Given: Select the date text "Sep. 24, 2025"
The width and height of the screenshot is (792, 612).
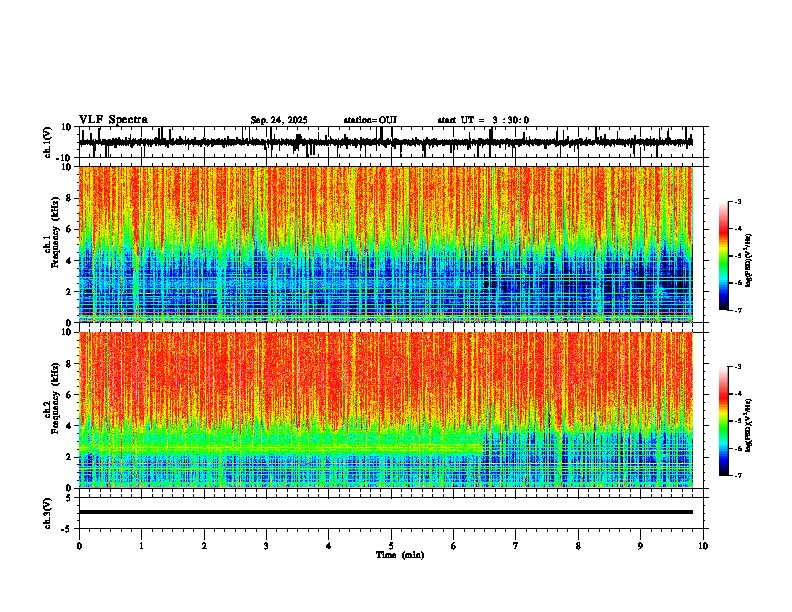Looking at the screenshot, I should (279, 120).
